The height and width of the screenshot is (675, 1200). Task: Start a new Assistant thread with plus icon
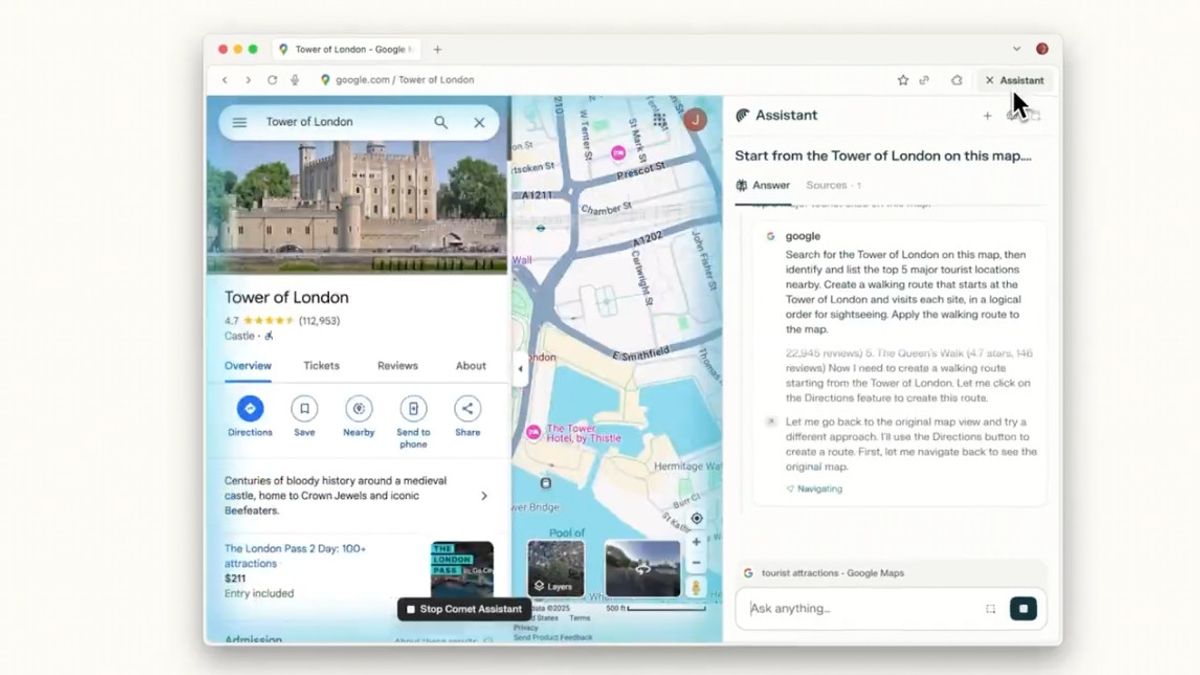click(x=987, y=116)
